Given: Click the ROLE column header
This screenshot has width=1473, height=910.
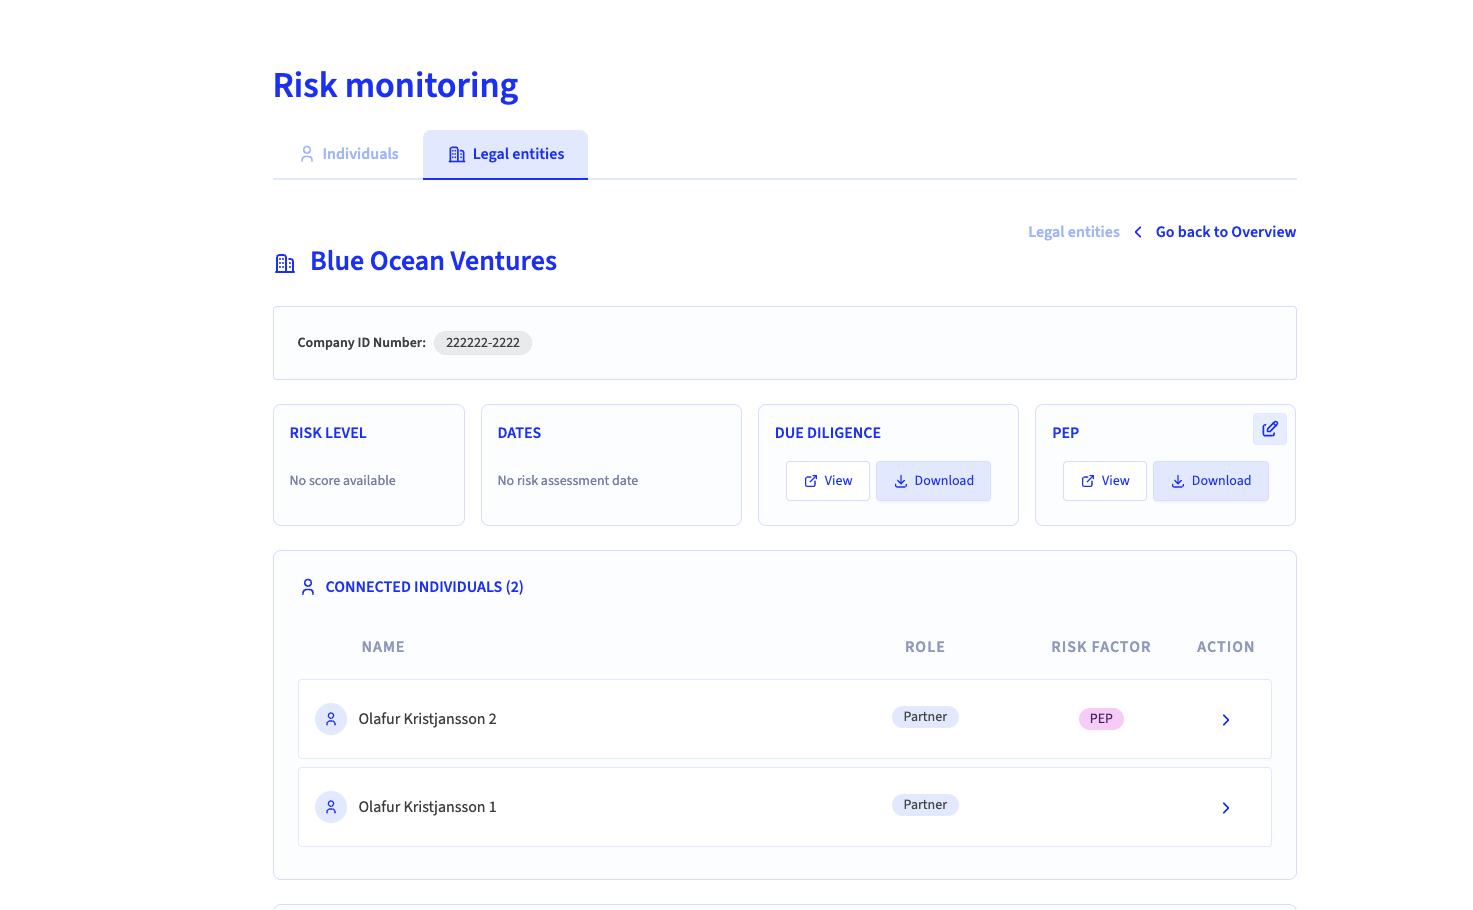Looking at the screenshot, I should [925, 647].
